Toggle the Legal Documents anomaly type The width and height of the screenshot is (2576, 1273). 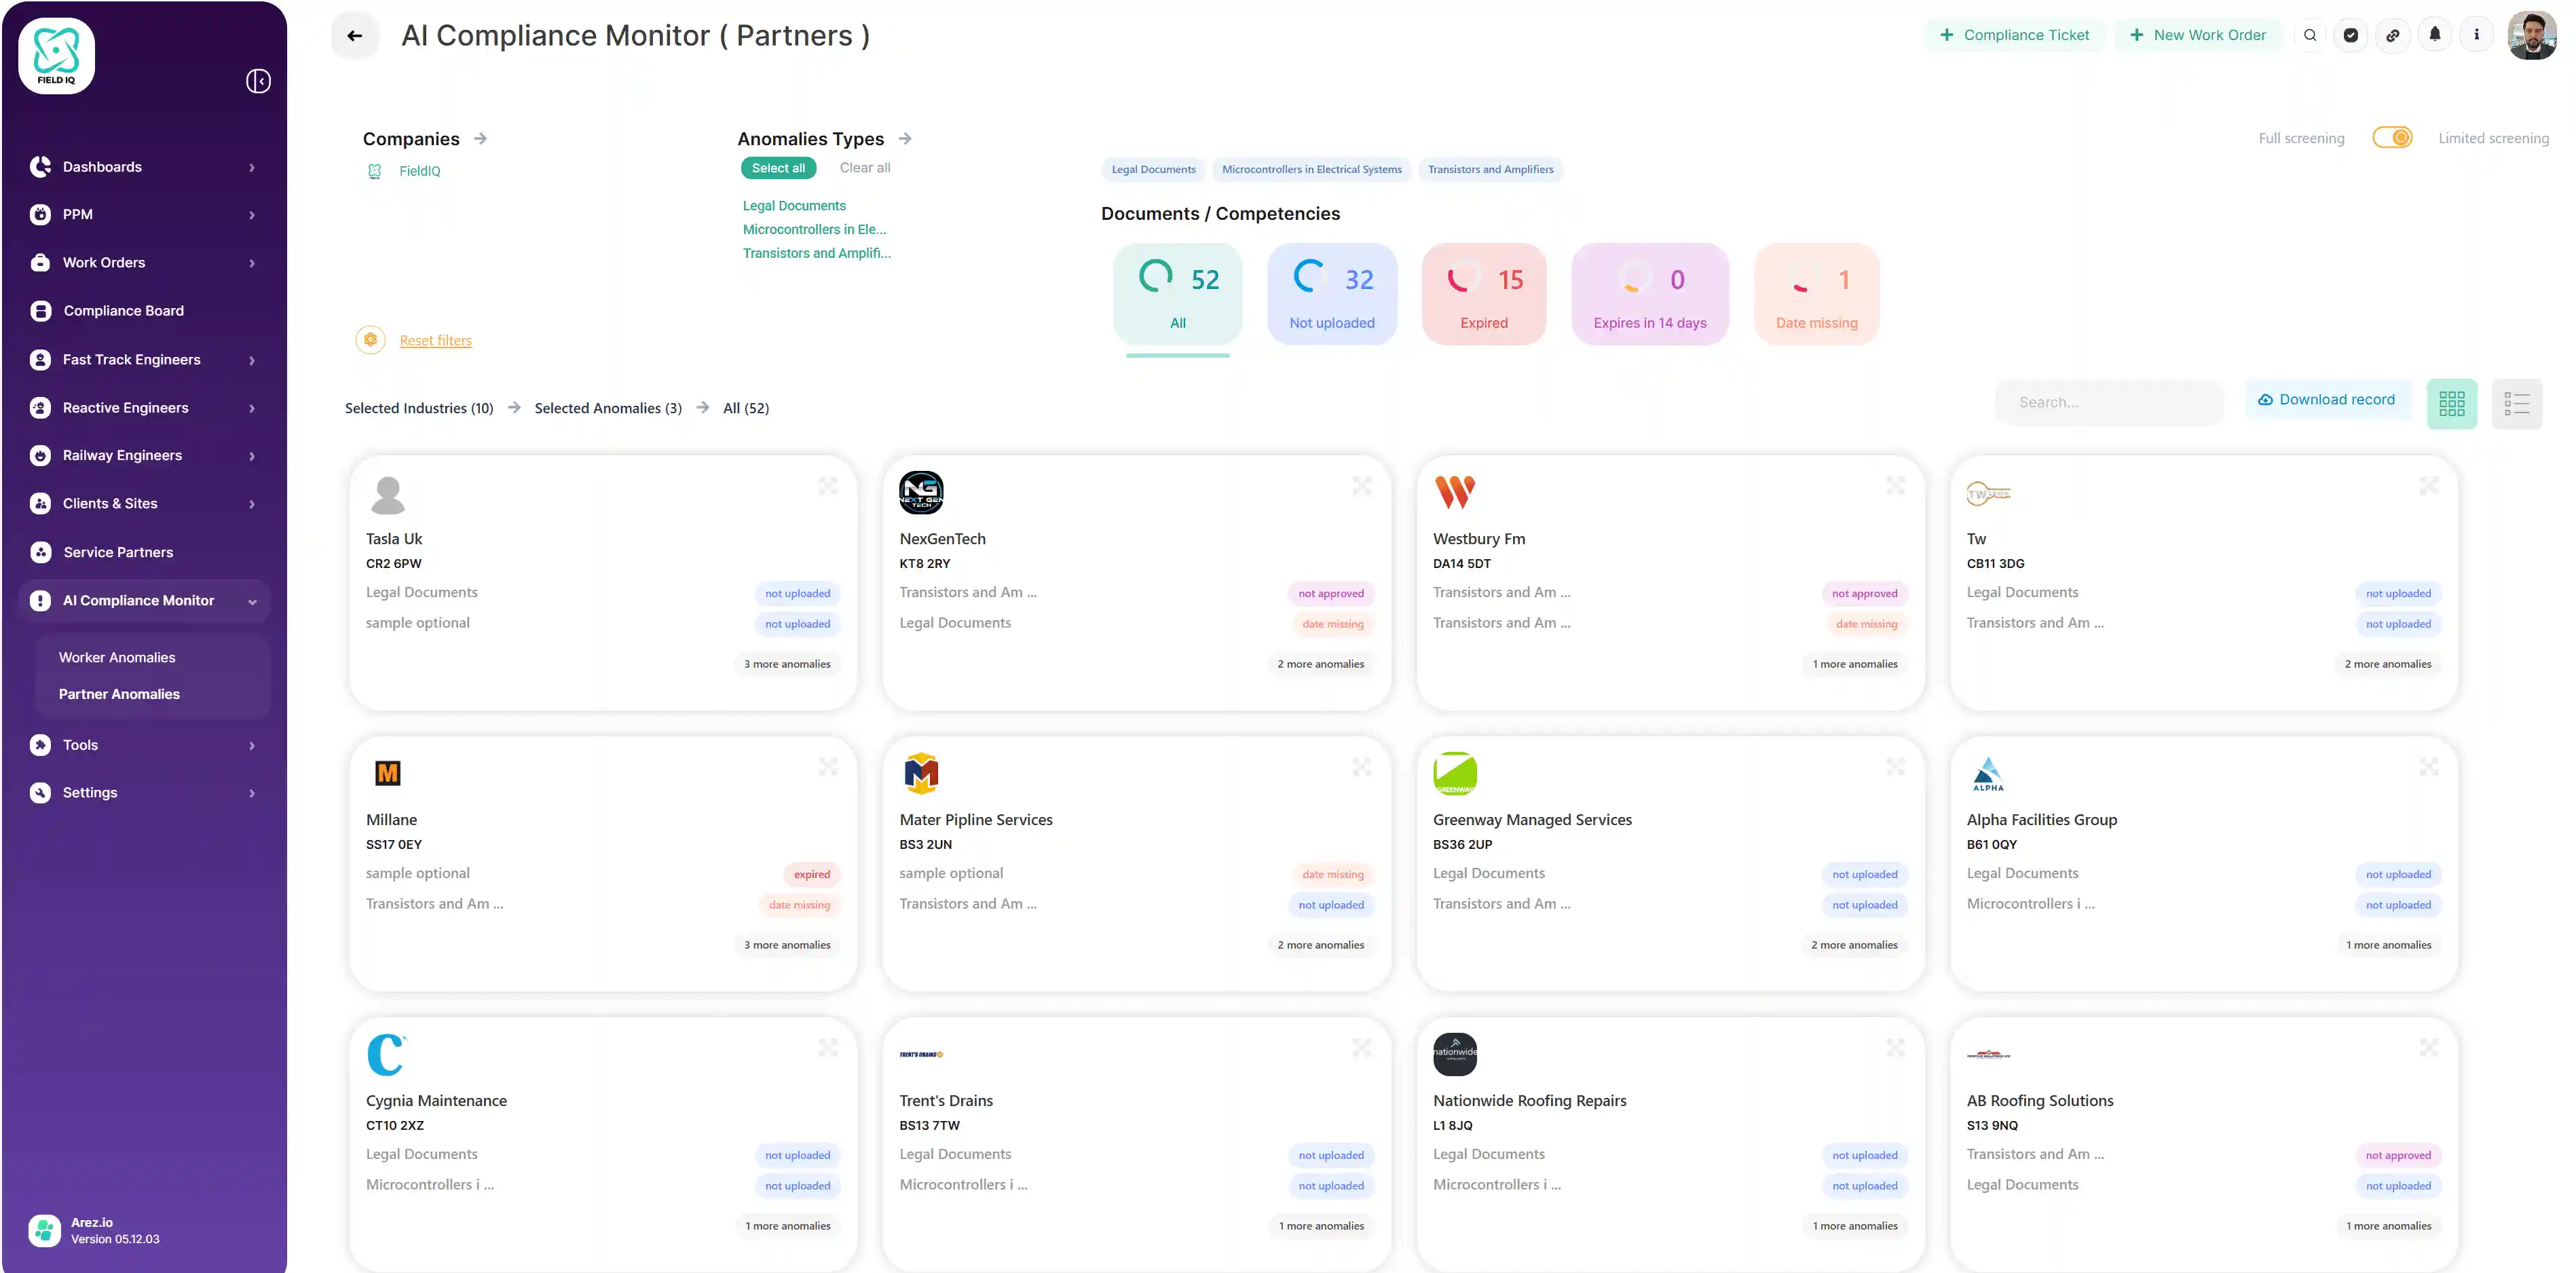click(794, 206)
